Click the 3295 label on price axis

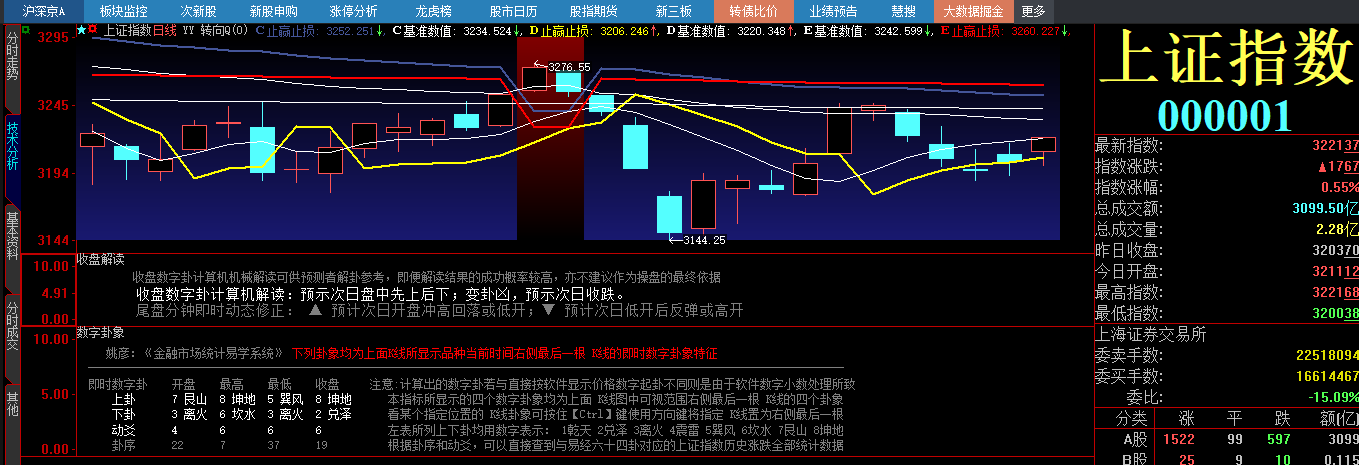click(51, 37)
